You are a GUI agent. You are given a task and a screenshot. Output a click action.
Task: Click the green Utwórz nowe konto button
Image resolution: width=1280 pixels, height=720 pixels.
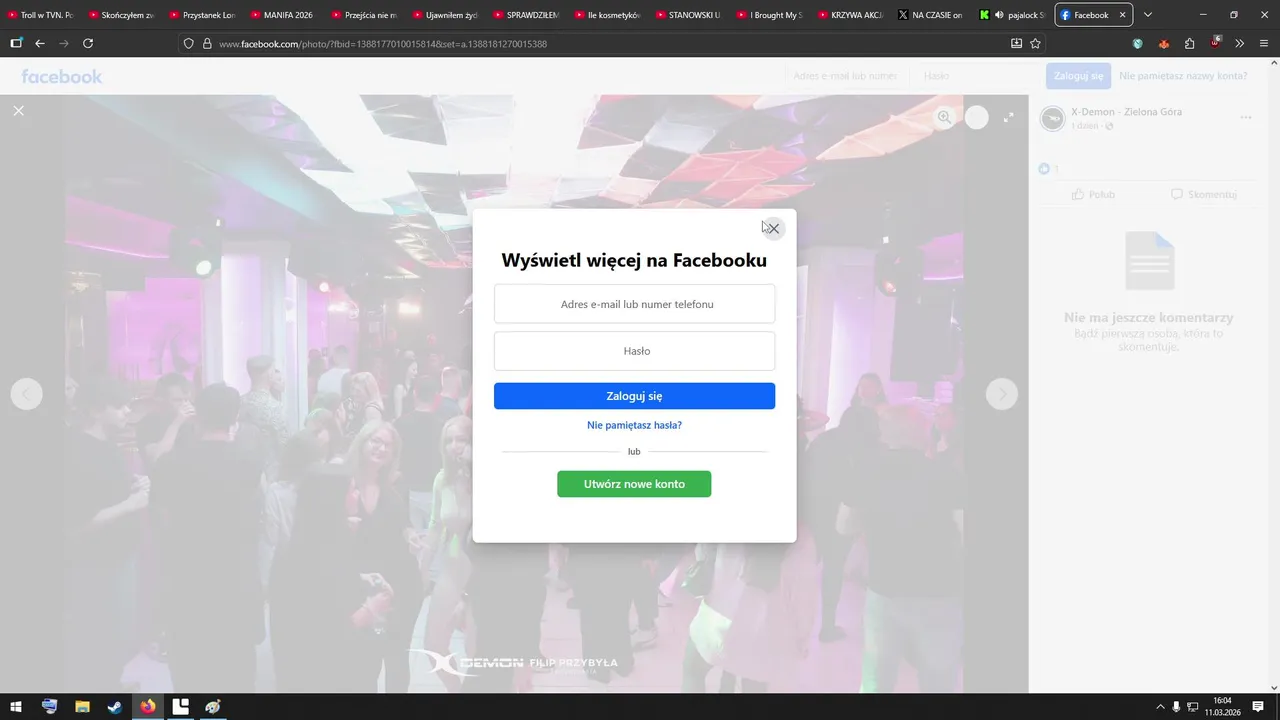[634, 484]
